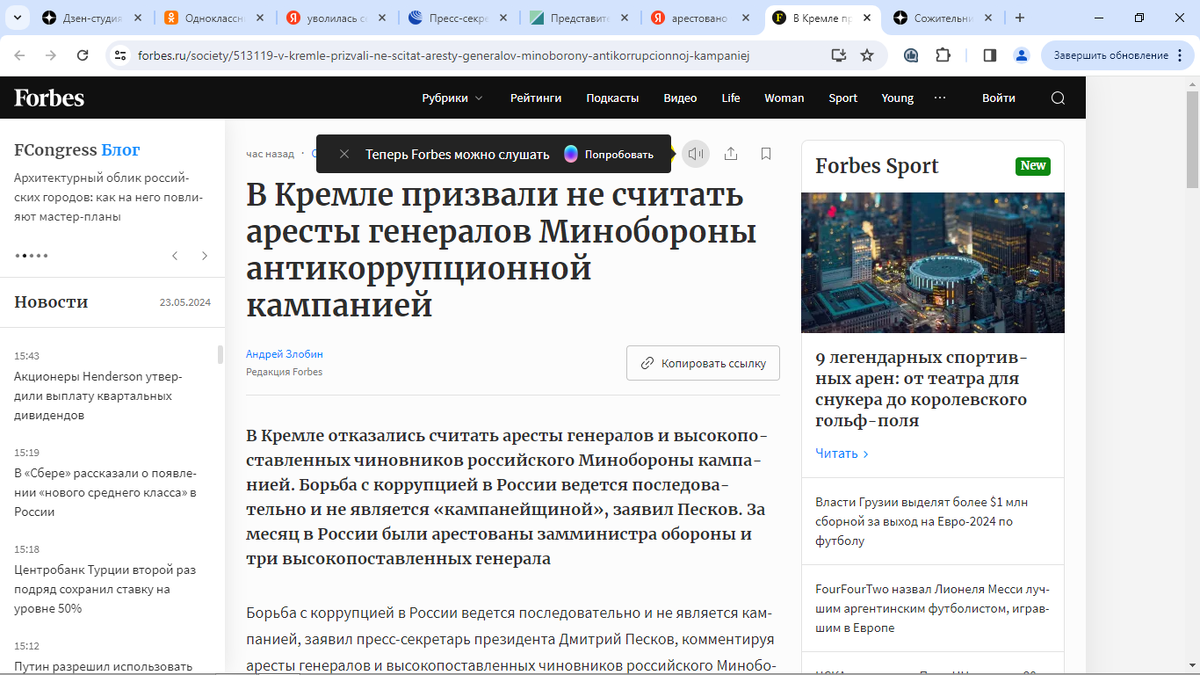
Task: Open the Chrome profile avatar icon
Action: (x=1021, y=55)
